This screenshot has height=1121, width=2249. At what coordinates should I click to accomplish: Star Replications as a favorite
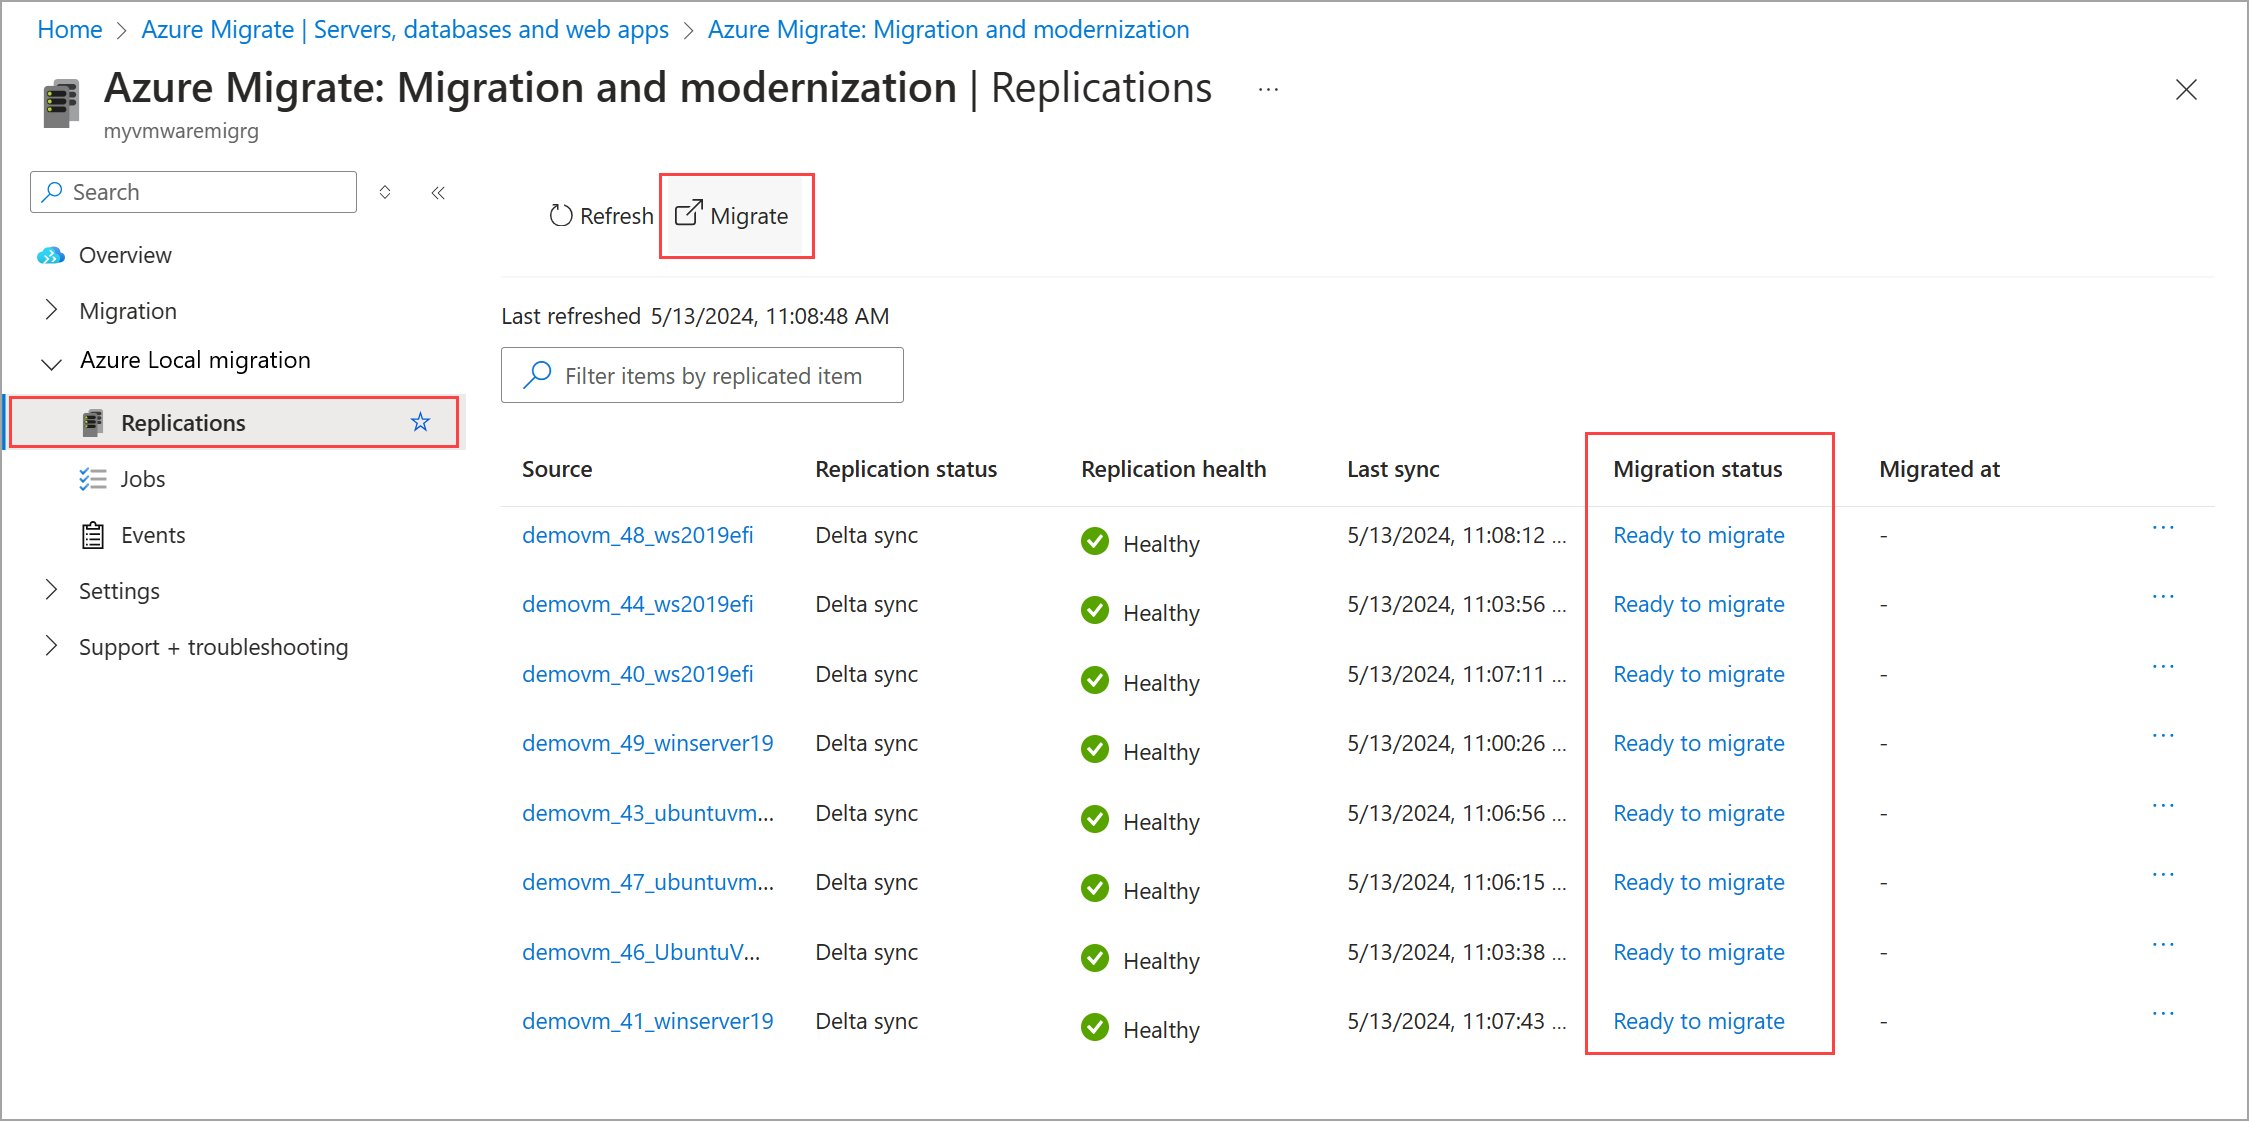(x=420, y=422)
